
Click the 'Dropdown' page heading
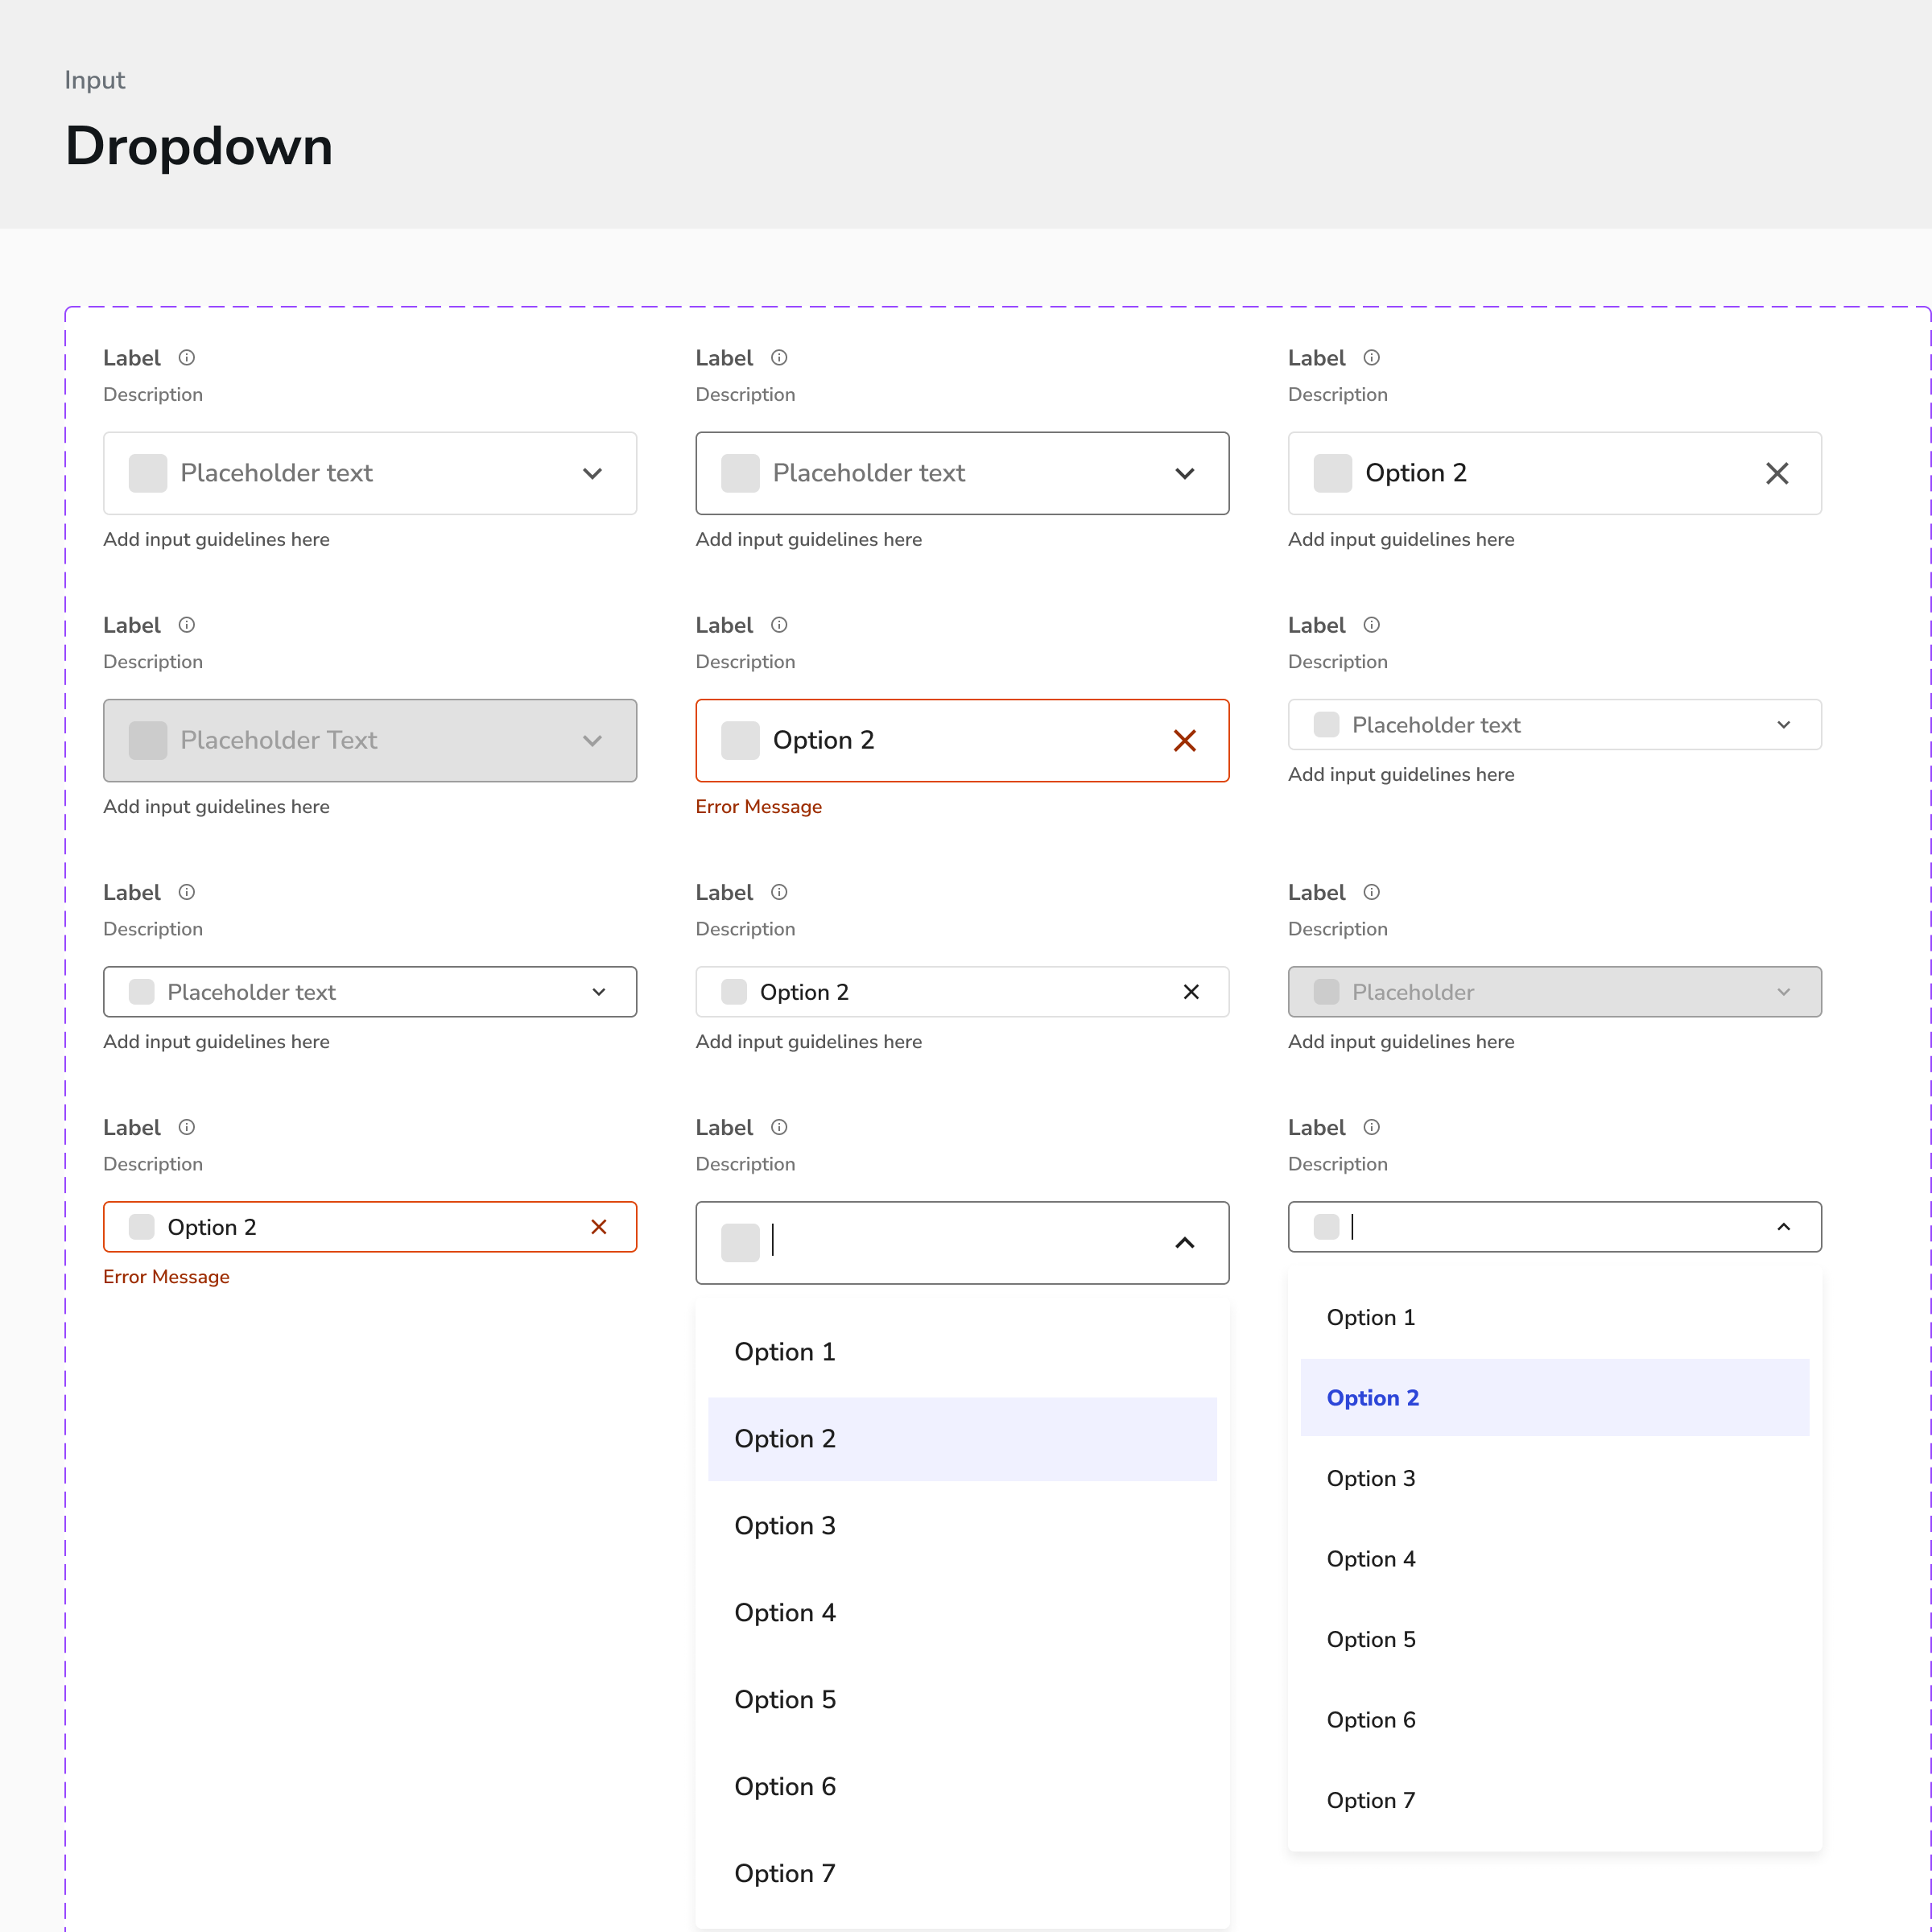[199, 146]
